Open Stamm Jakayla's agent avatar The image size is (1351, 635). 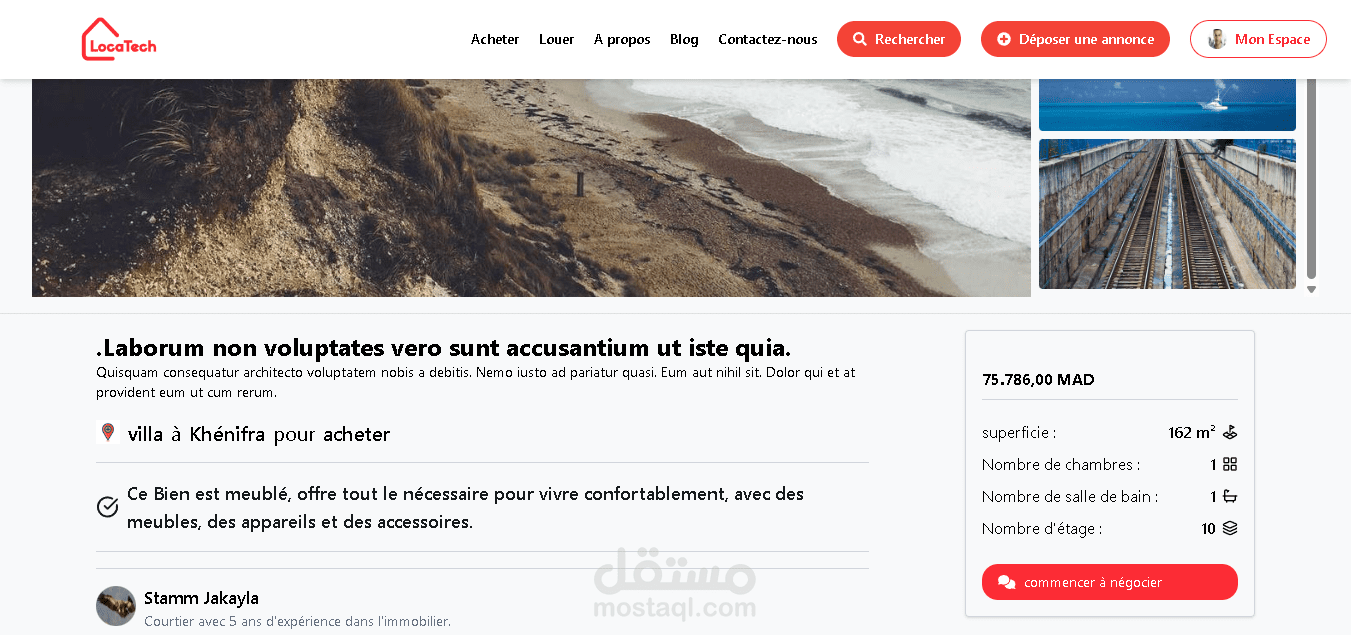[116, 606]
